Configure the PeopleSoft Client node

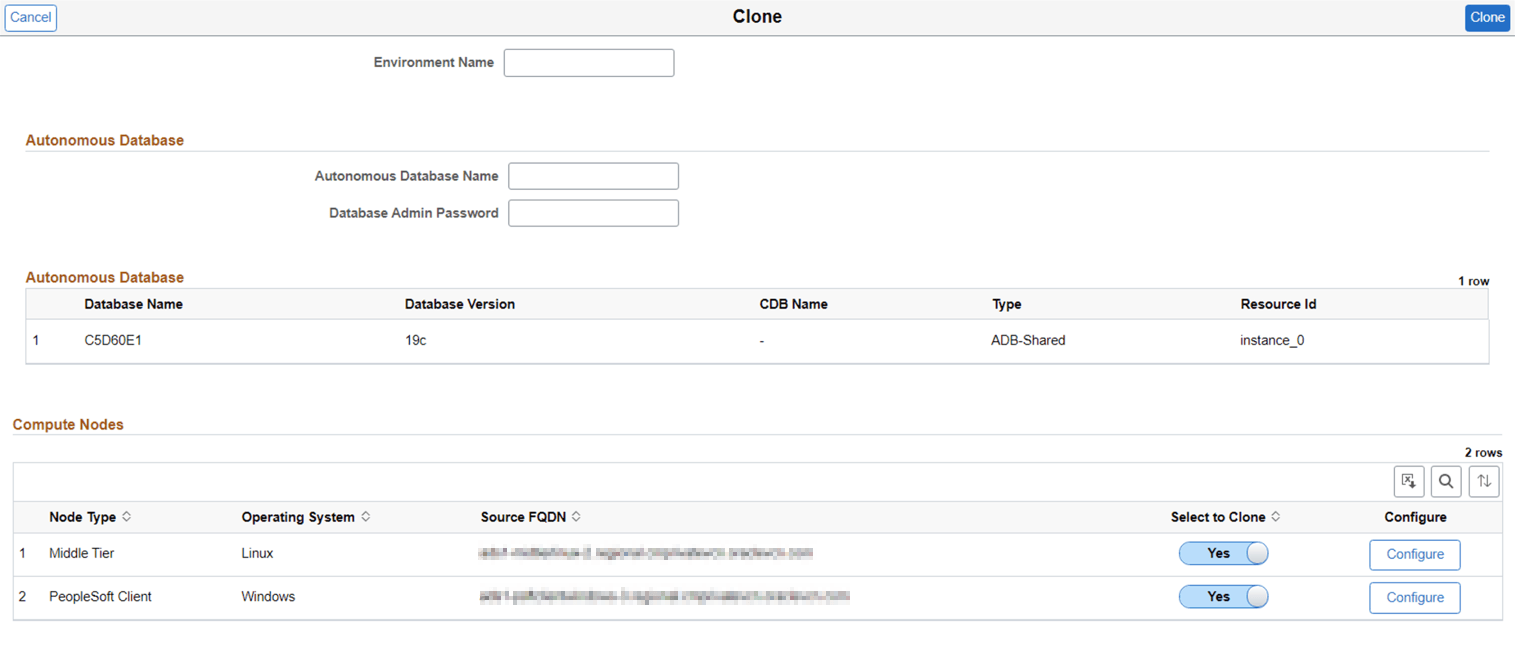coord(1414,597)
